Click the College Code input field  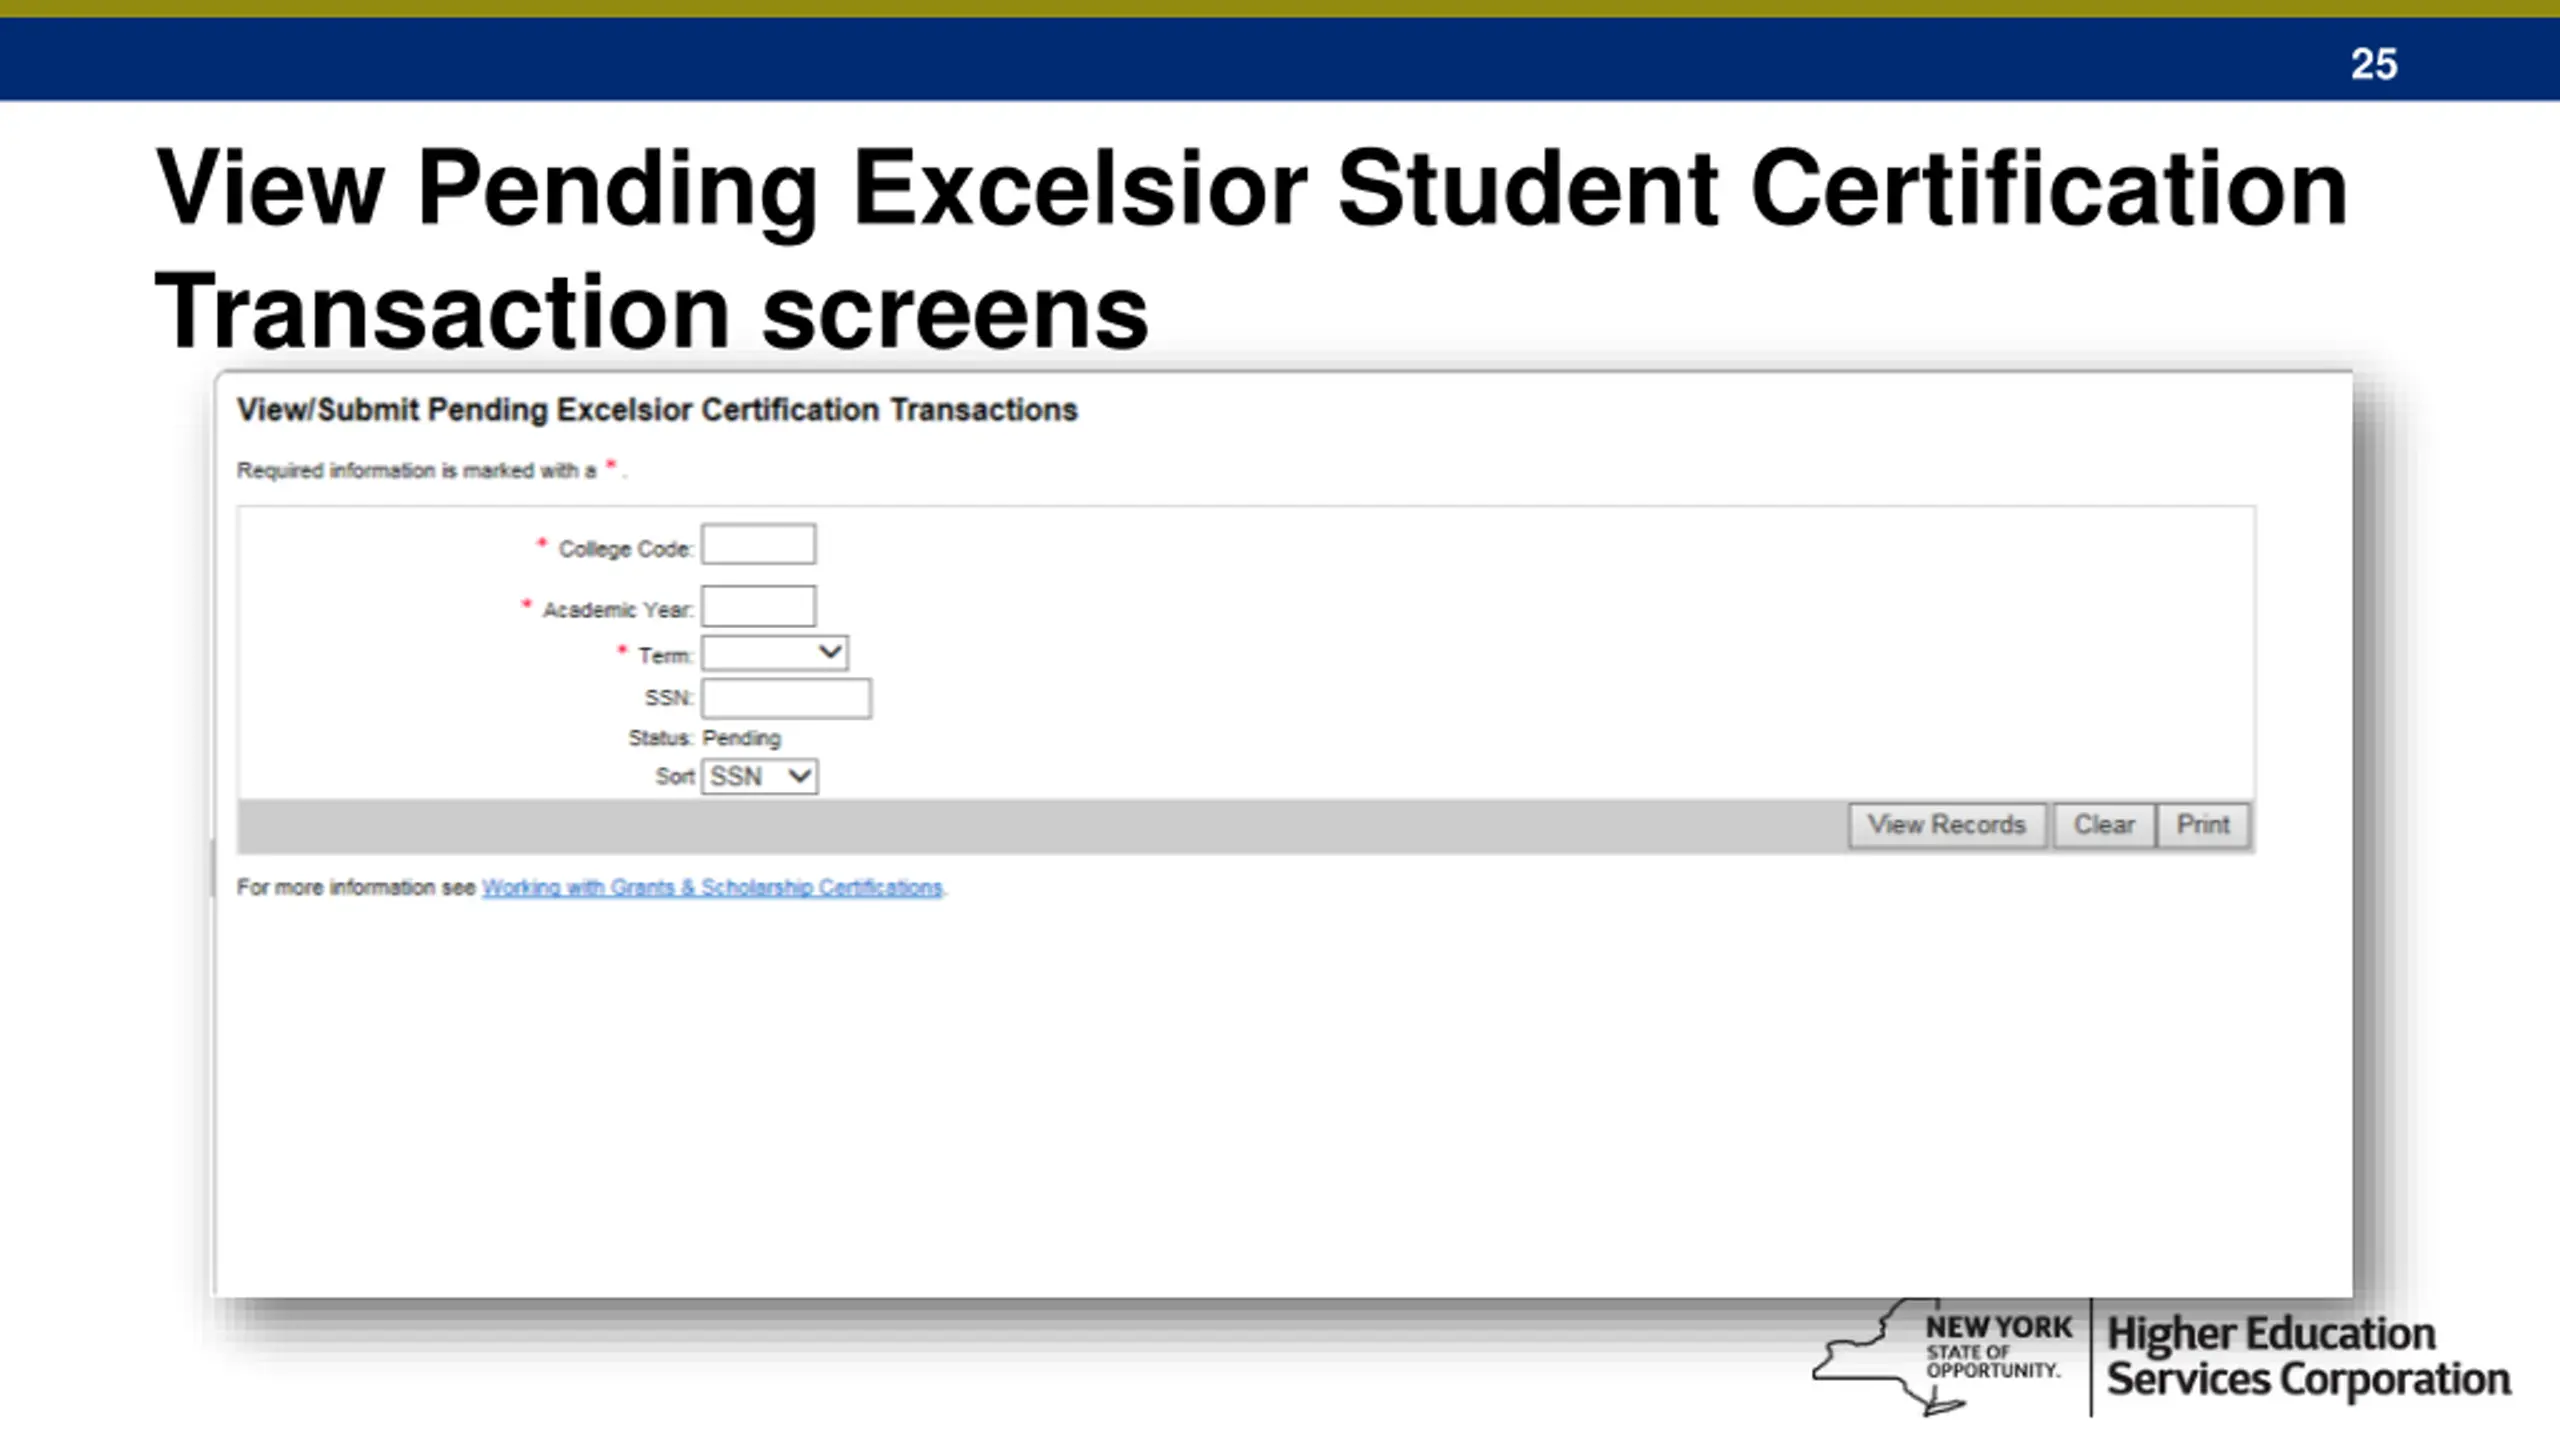tap(758, 545)
